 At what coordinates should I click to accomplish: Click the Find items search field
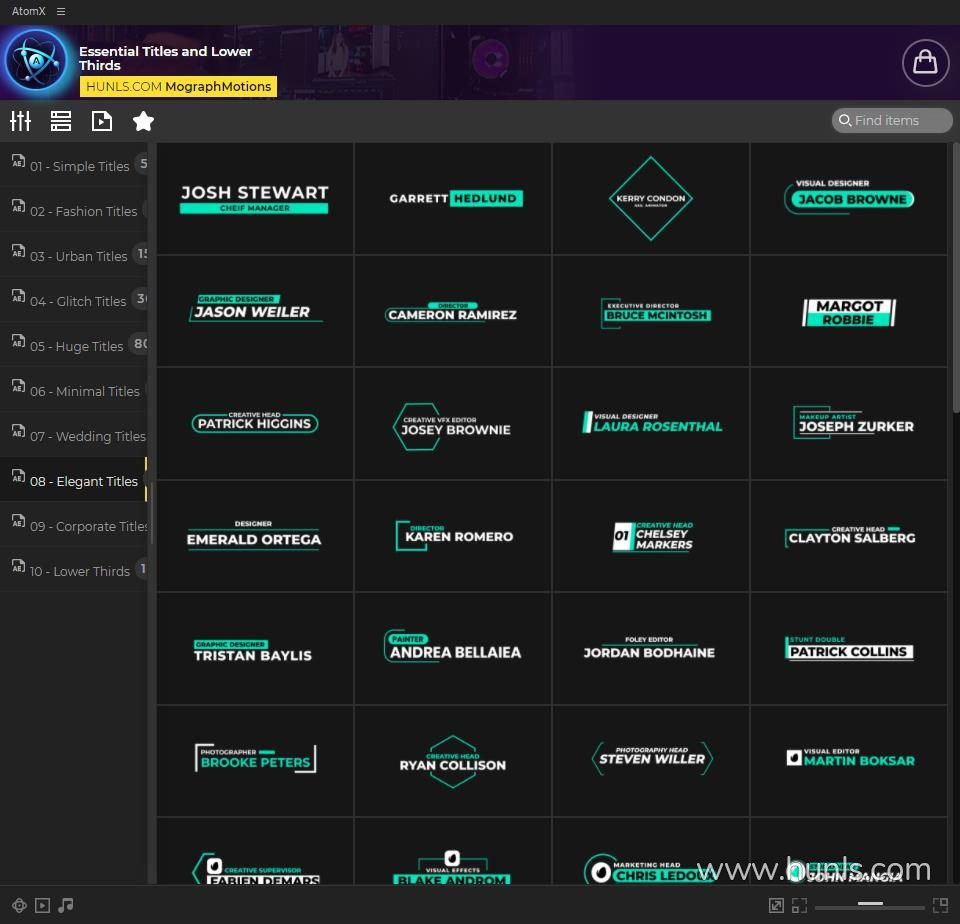892,121
